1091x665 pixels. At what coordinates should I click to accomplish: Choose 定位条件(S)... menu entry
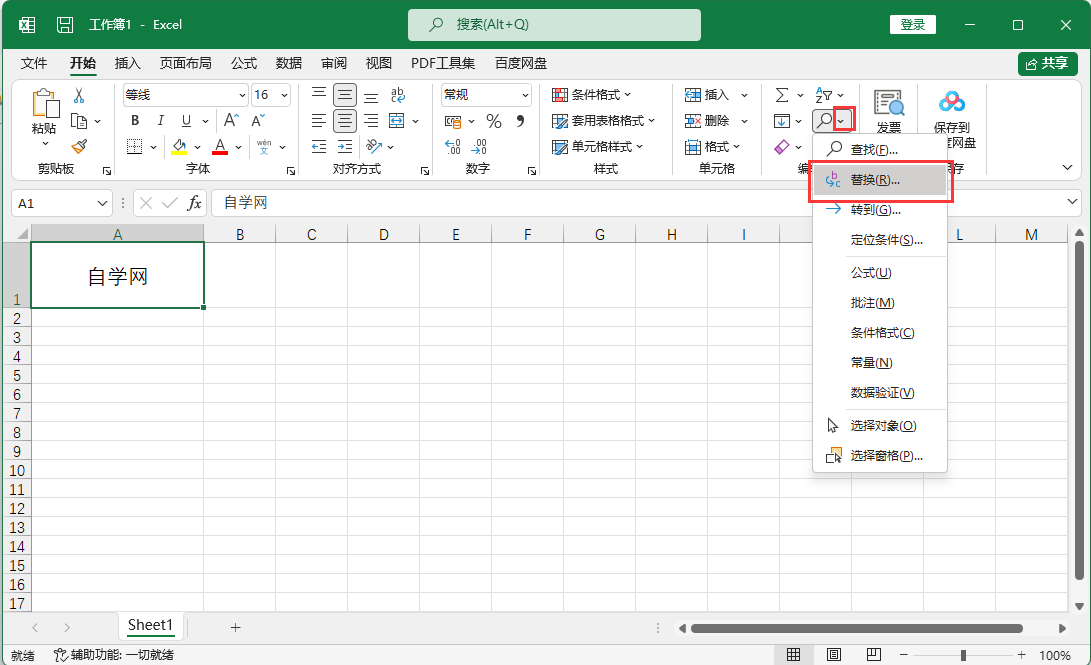point(879,240)
